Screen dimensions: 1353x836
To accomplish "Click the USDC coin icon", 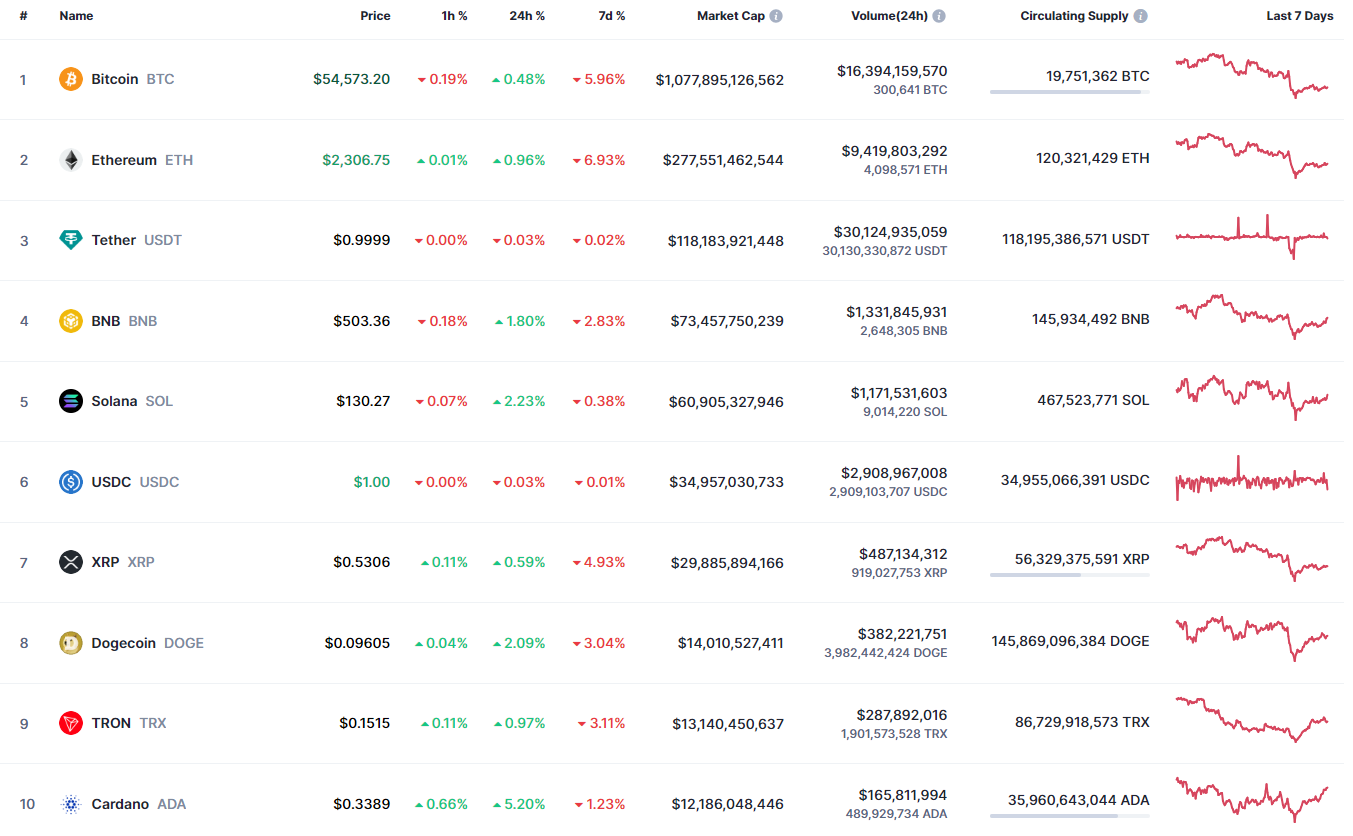I will tap(71, 482).
